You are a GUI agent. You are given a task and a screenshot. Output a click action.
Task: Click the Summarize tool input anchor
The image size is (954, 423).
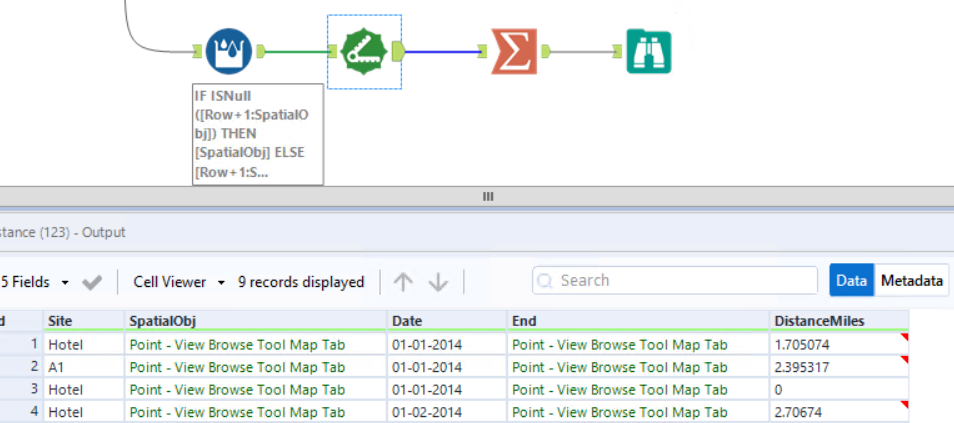tap(482, 51)
